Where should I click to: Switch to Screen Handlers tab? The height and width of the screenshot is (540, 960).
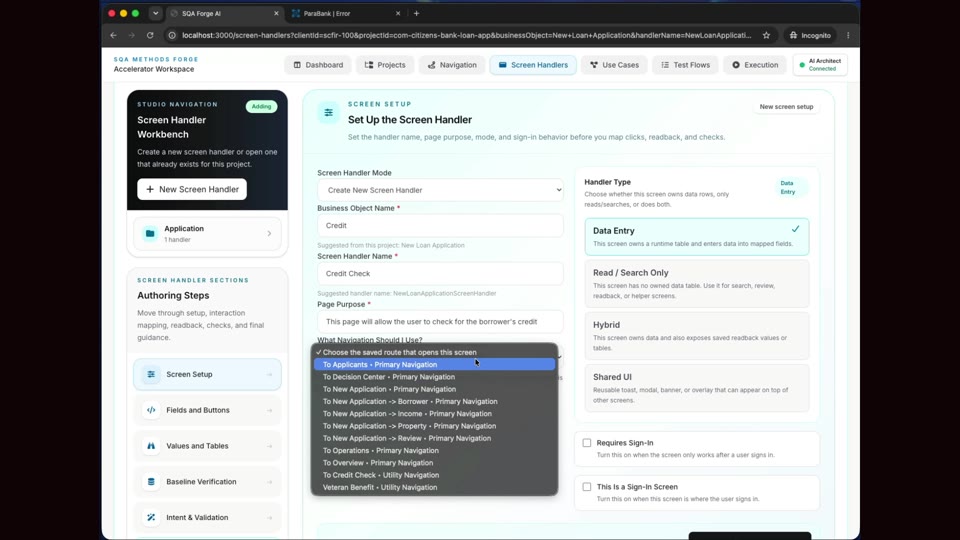[533, 65]
